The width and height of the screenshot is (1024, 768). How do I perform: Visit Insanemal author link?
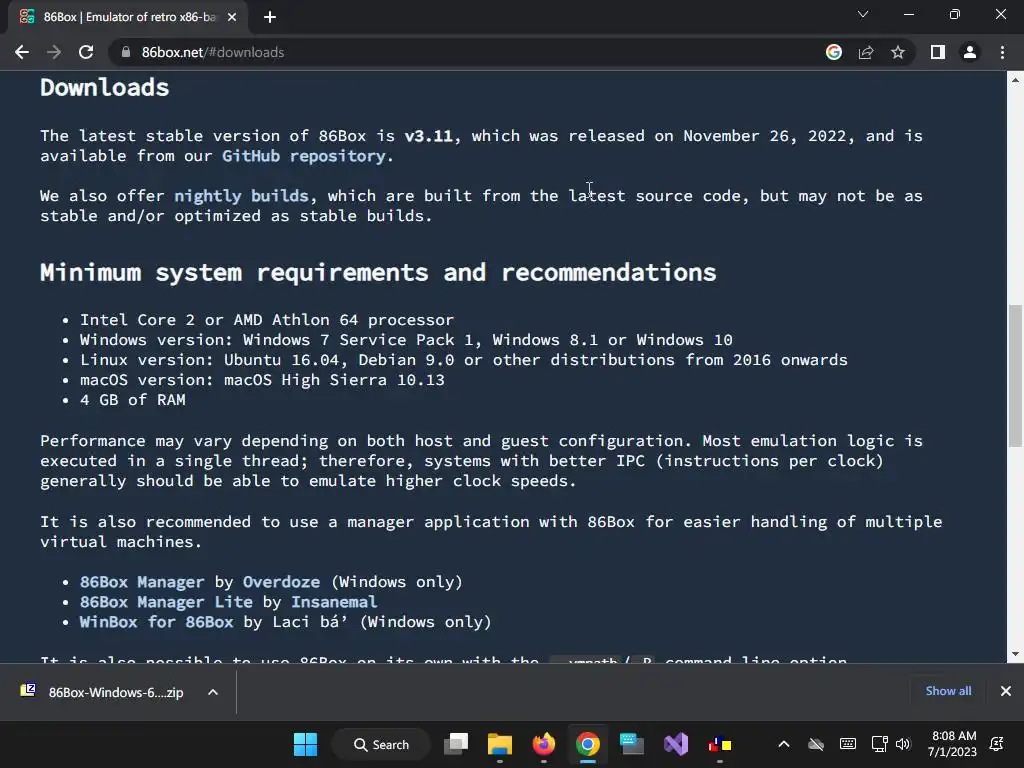click(x=334, y=602)
